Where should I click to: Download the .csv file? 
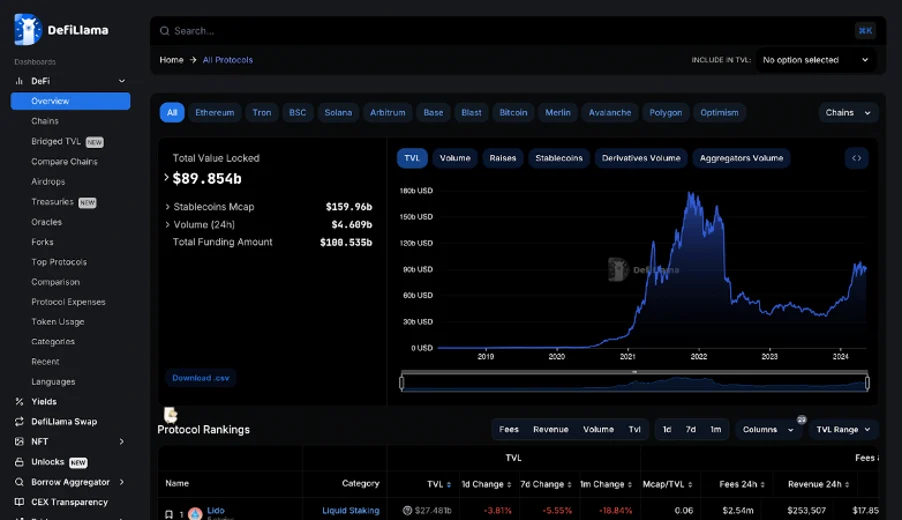click(201, 378)
